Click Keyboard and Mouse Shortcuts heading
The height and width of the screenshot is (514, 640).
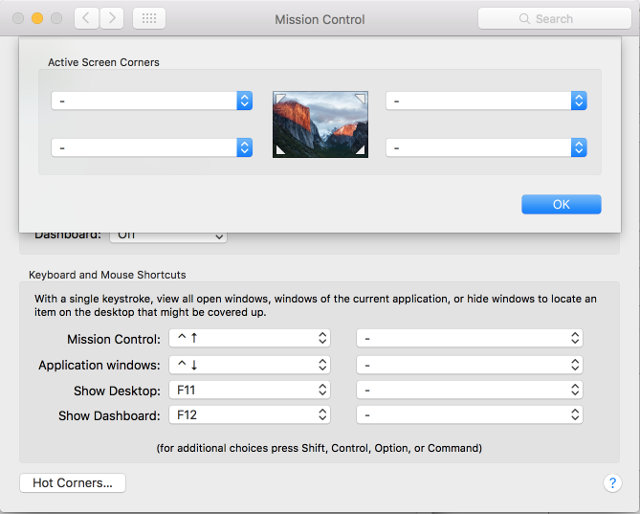(x=107, y=275)
